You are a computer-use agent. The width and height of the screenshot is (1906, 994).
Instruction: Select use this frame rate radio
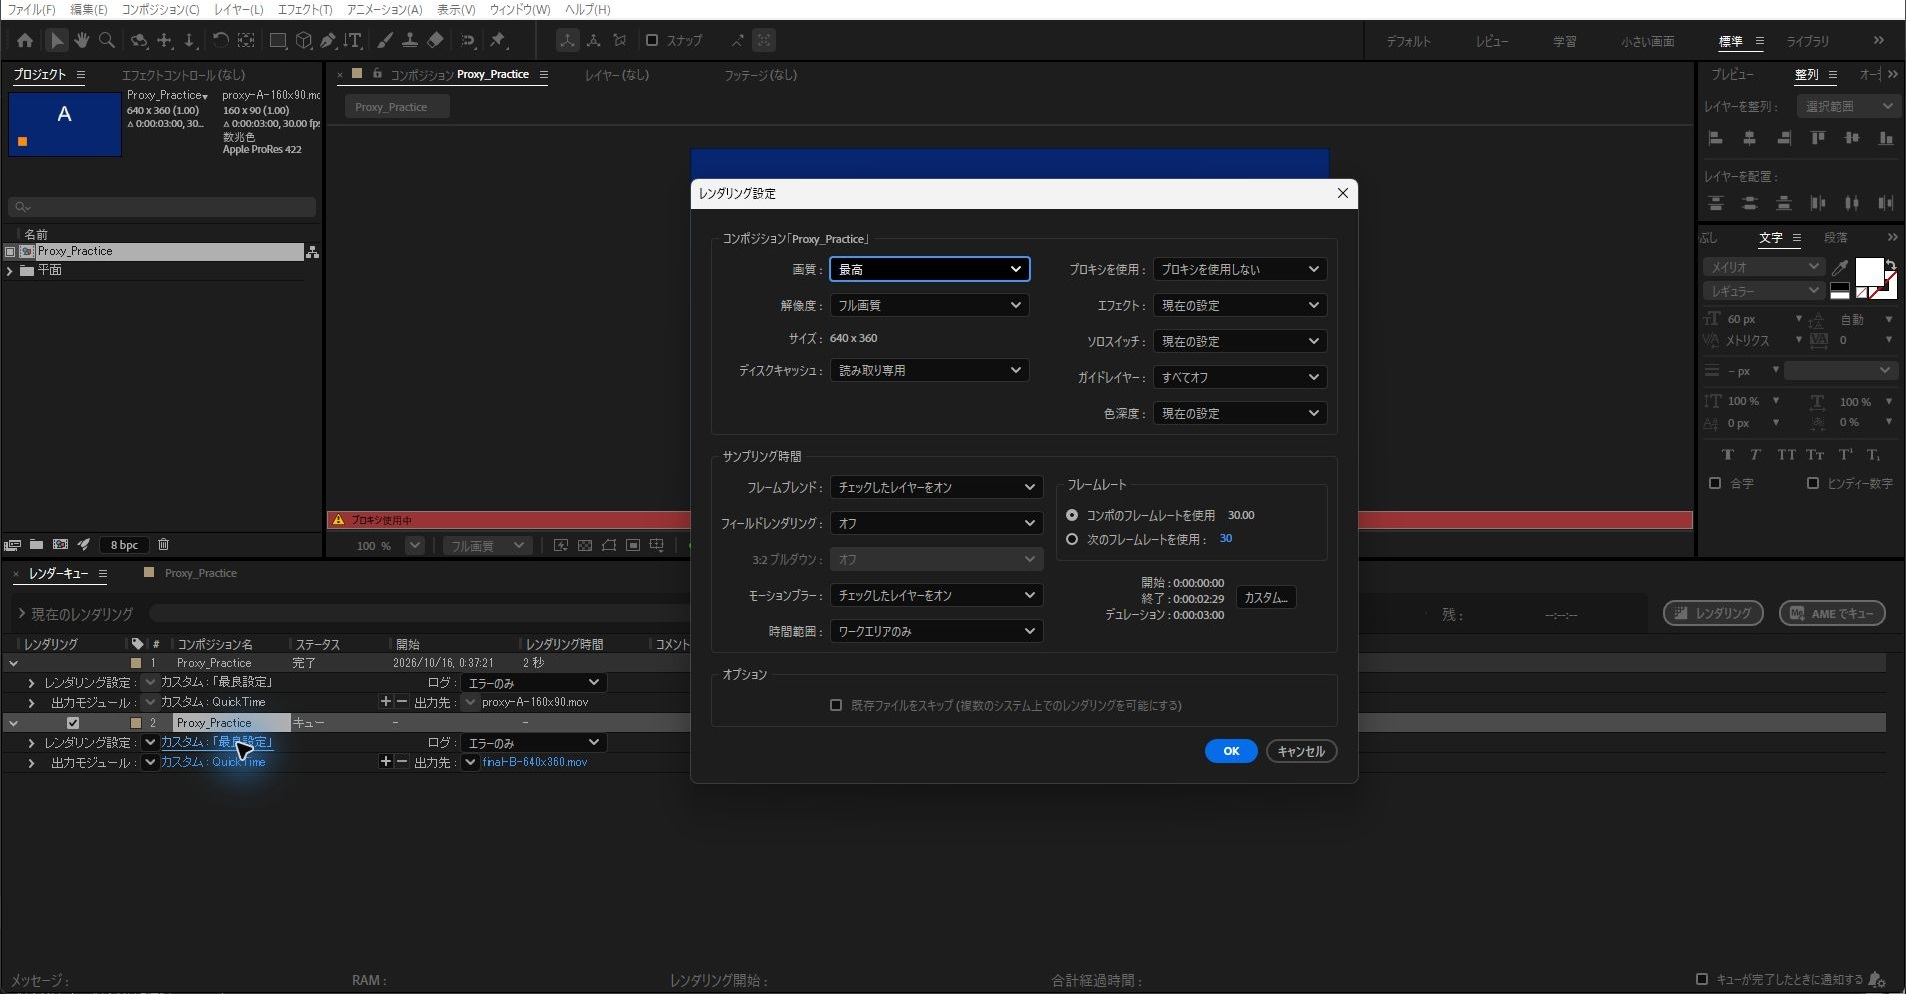(1072, 539)
